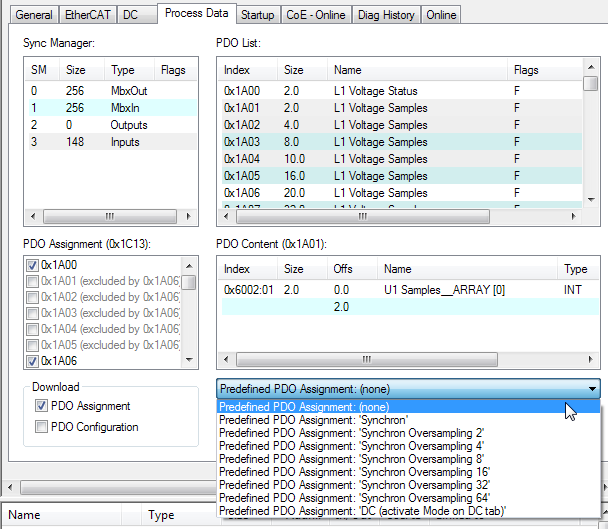608x529 pixels.
Task: Select Sync Manager row 2 Outputs
Action: [x=112, y=125]
